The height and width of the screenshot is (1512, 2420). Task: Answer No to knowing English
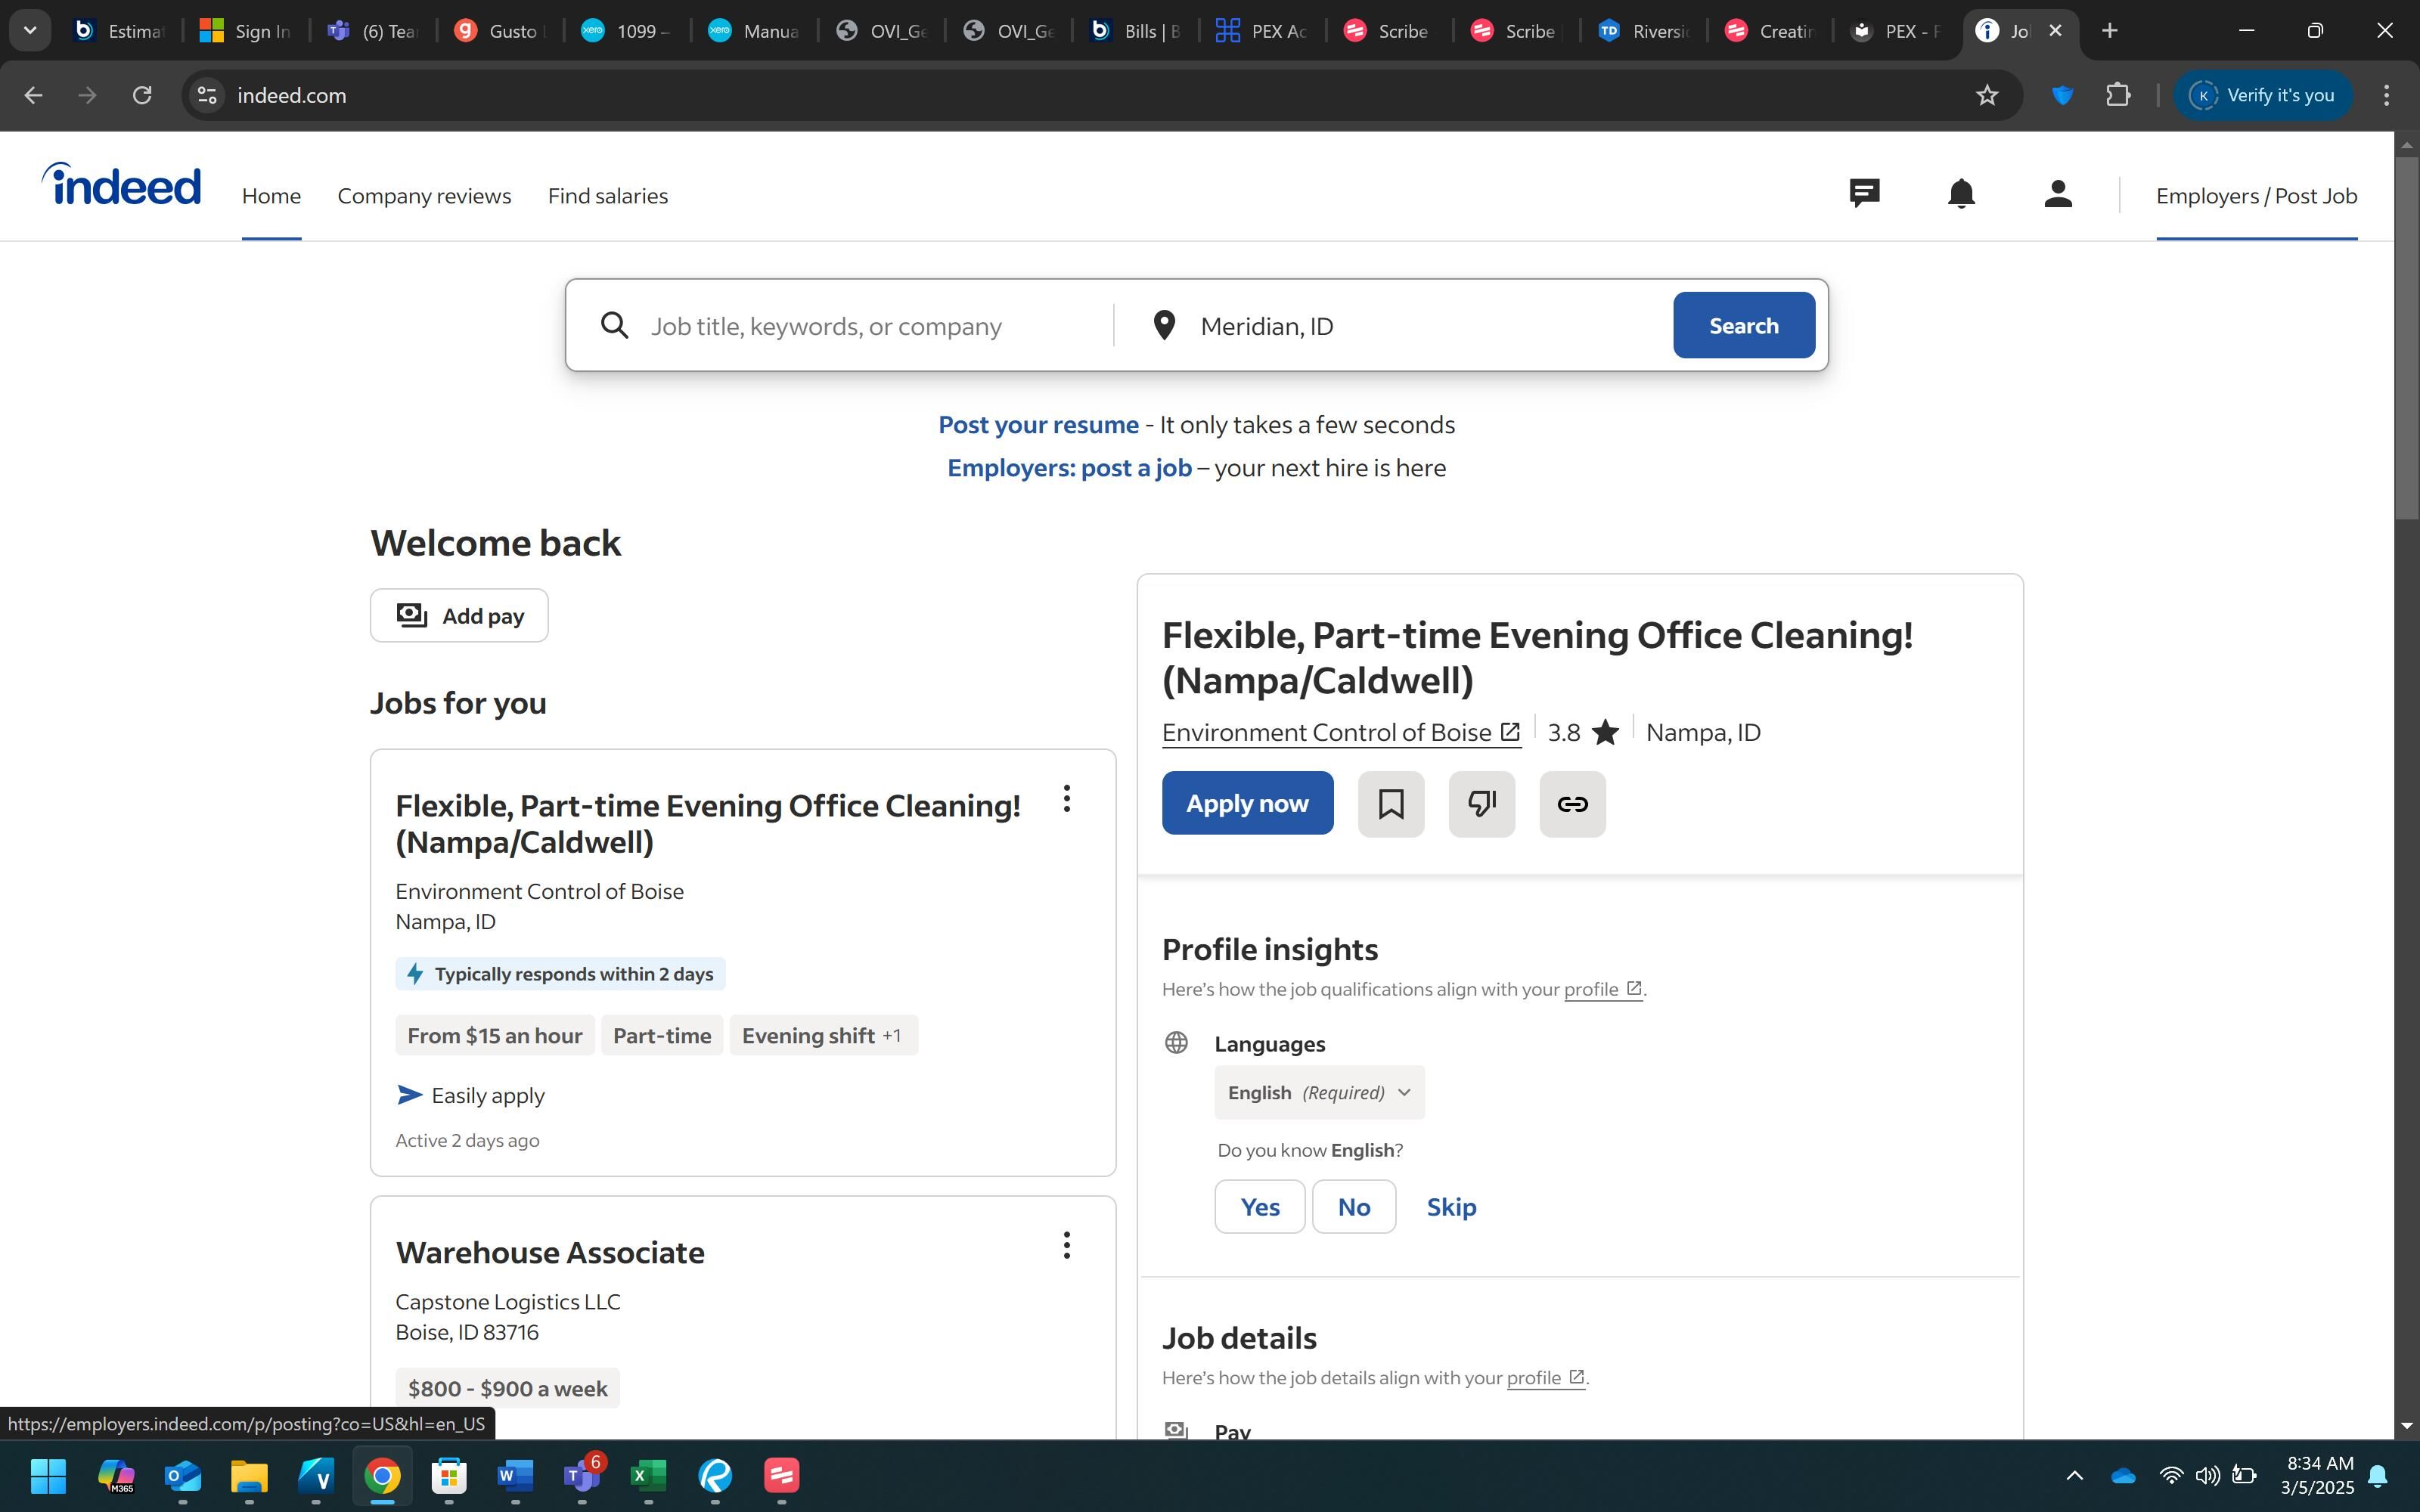1353,1207
